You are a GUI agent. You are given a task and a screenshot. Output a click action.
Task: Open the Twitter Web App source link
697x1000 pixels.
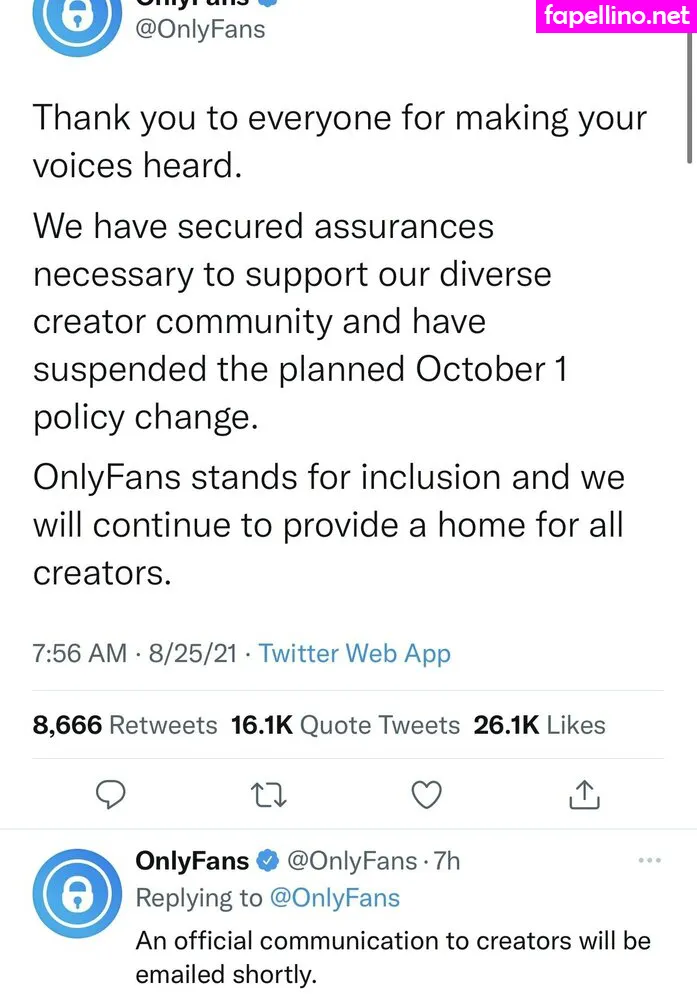354,654
